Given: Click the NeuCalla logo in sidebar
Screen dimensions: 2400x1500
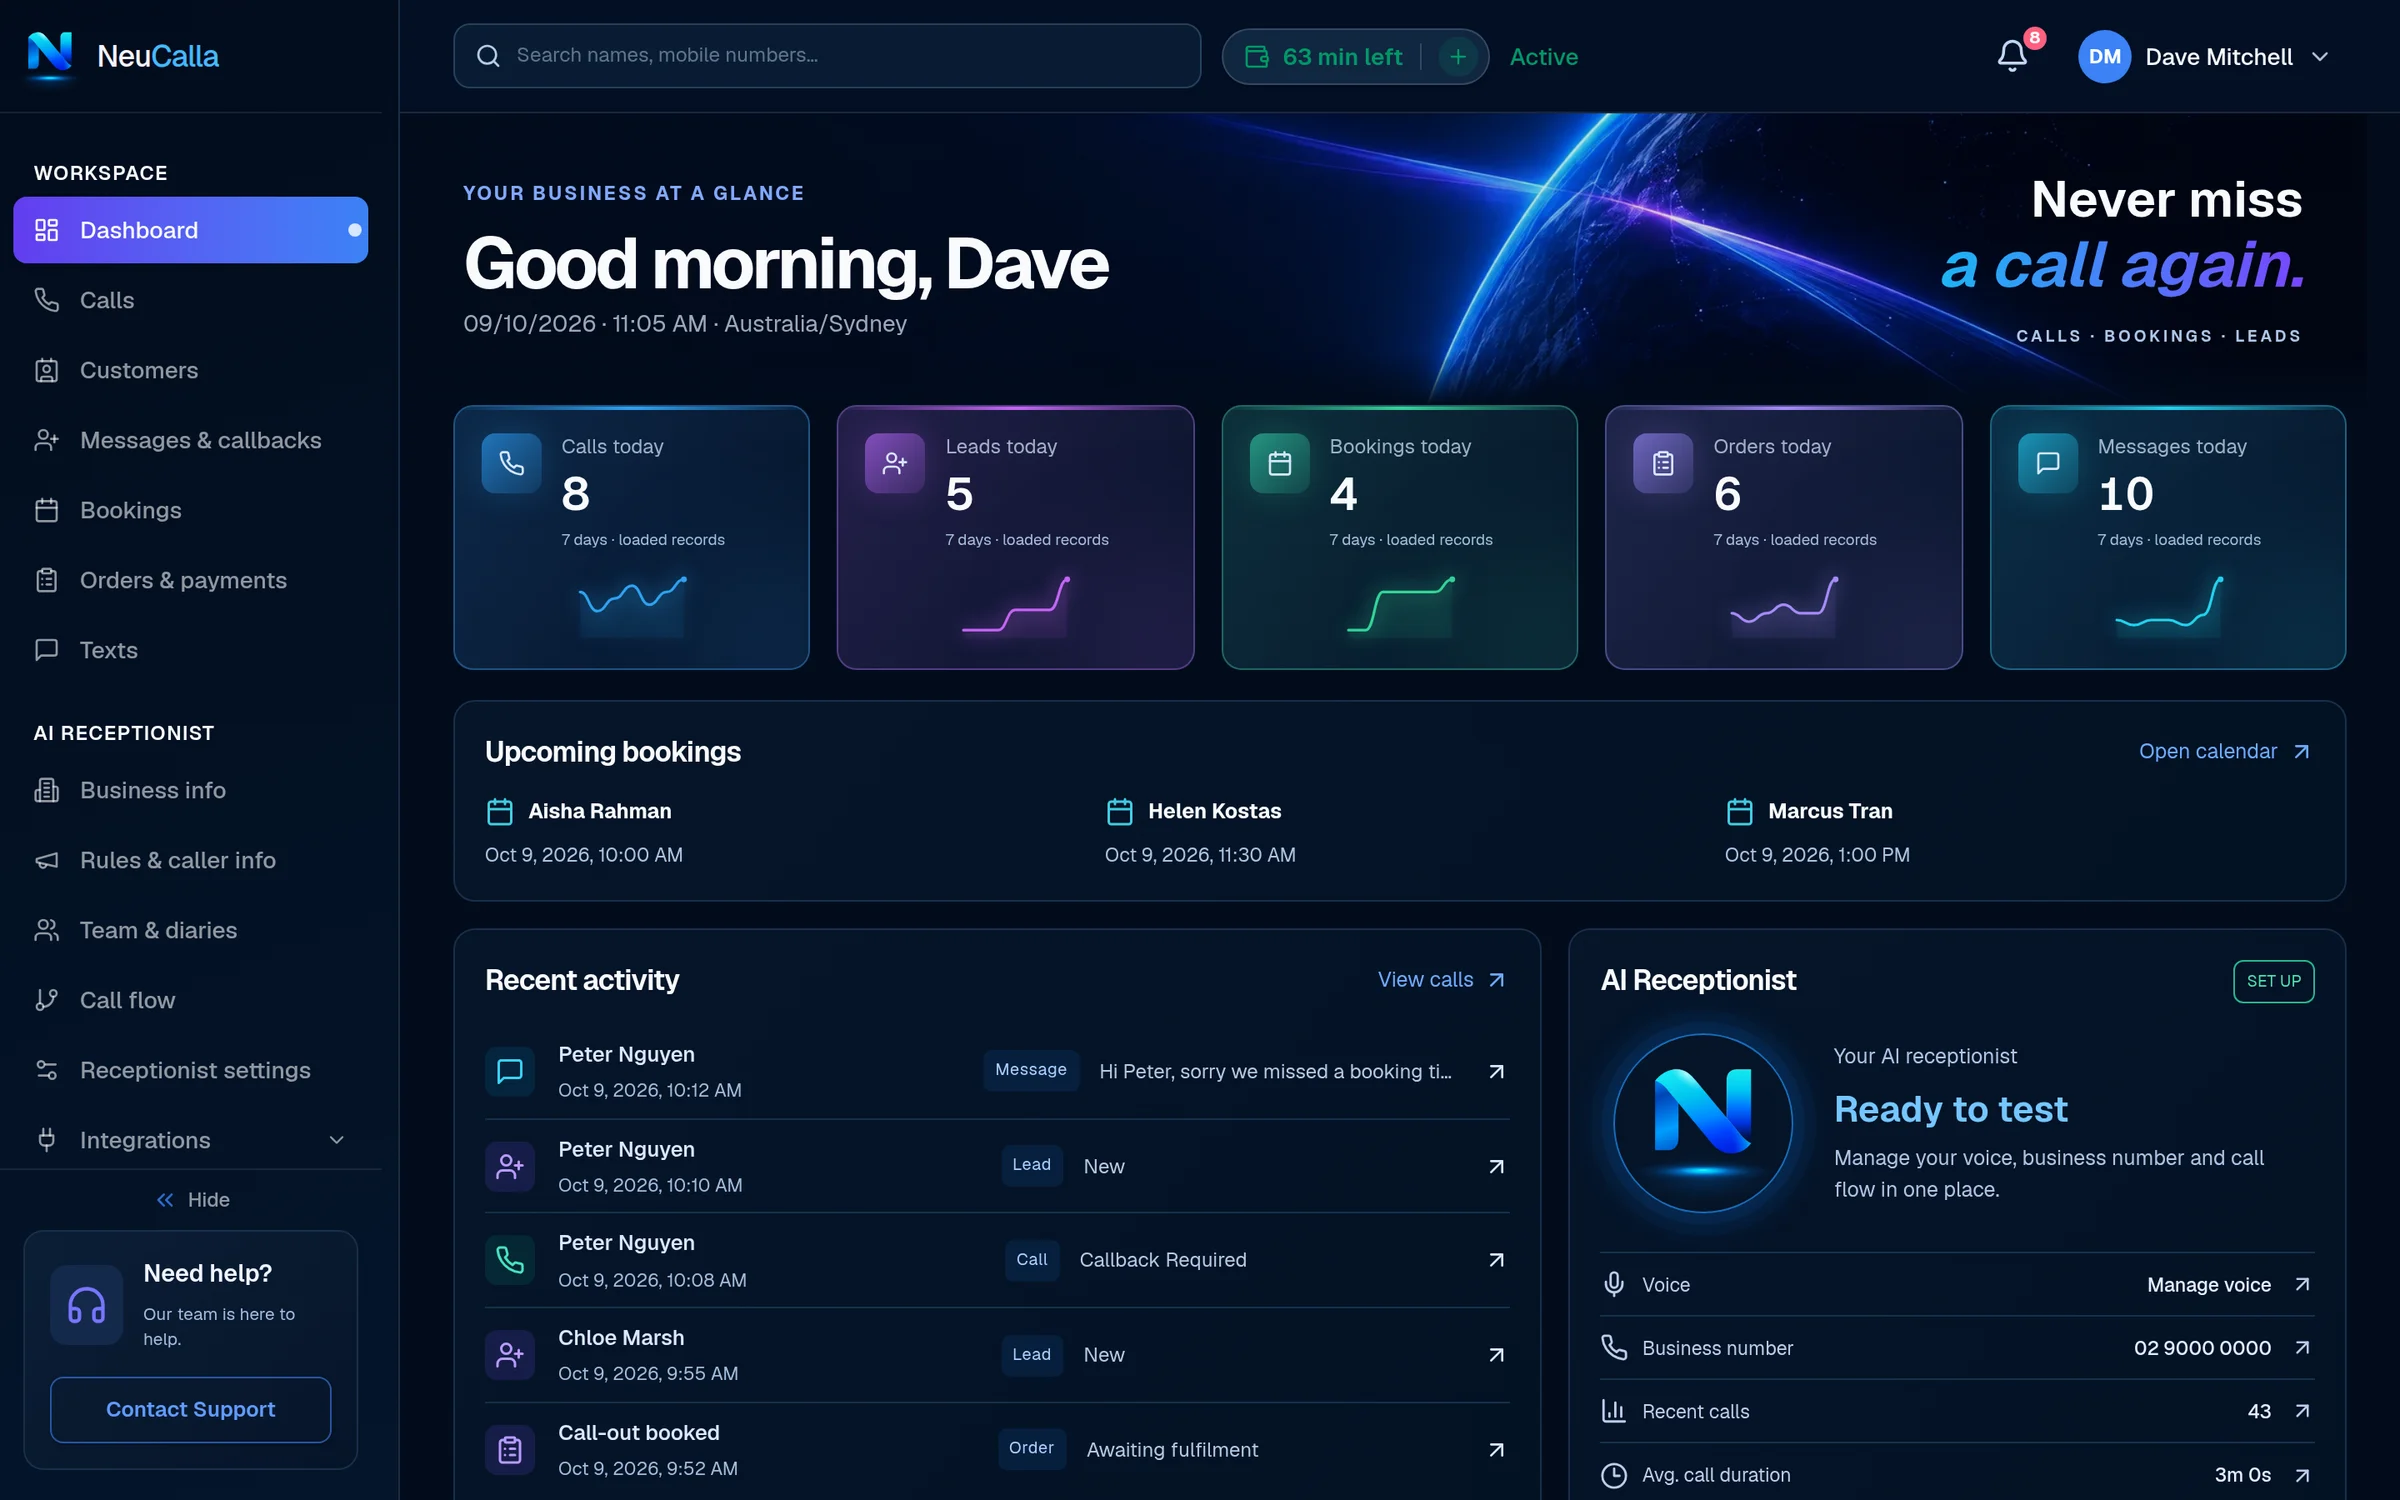Looking at the screenshot, I should (x=123, y=55).
